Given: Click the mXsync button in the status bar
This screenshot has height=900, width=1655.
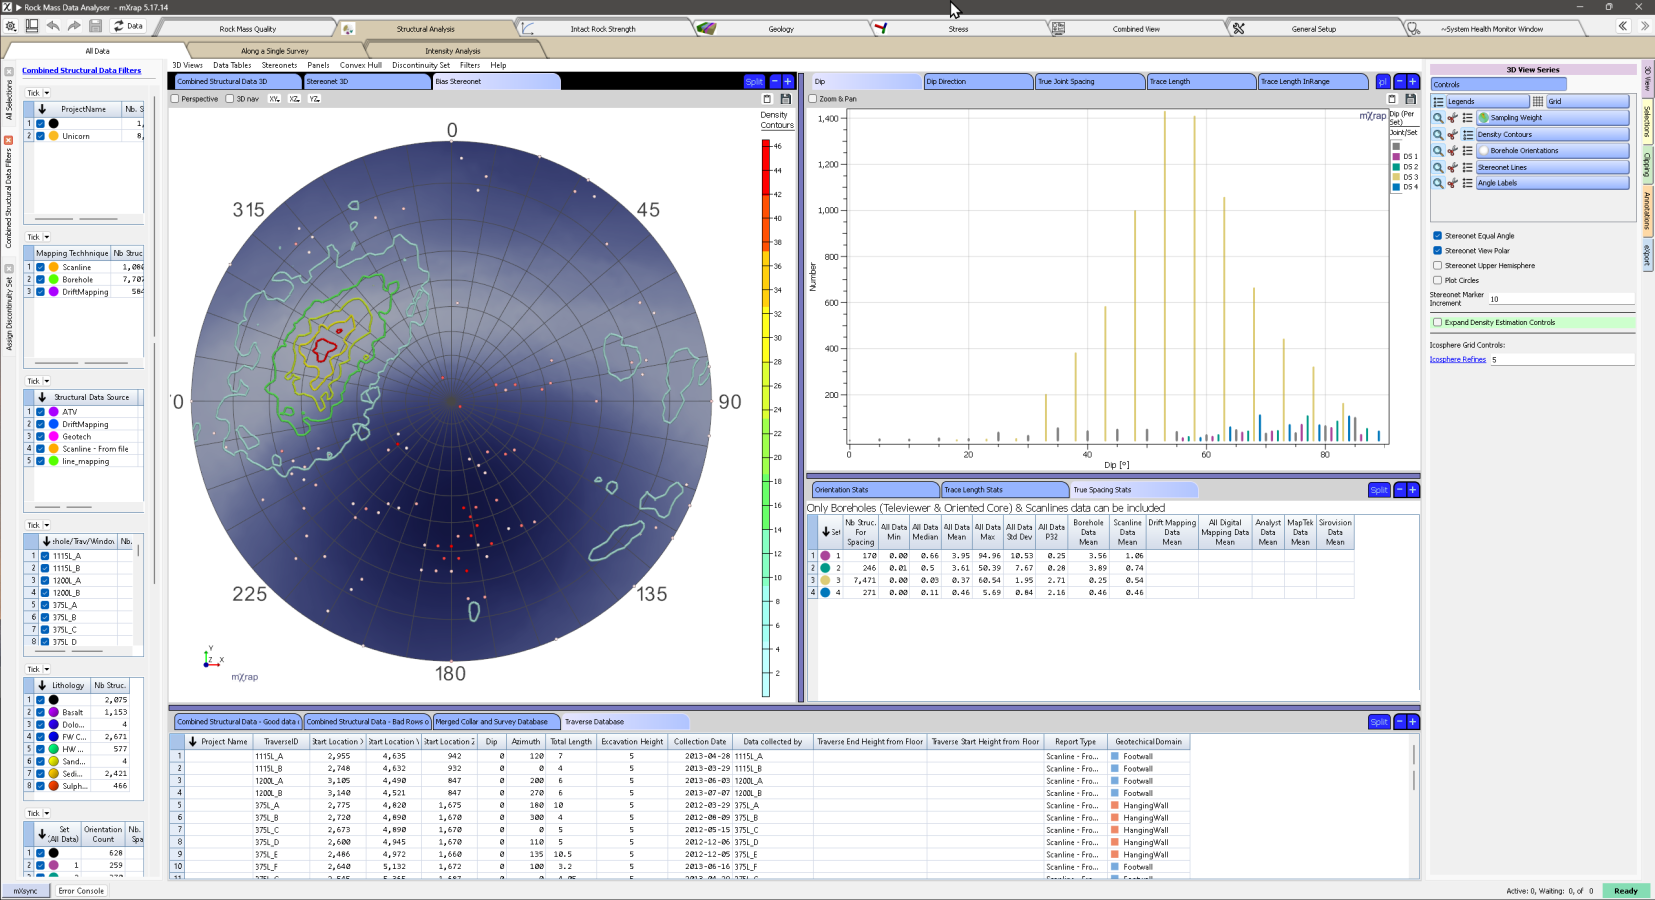Looking at the screenshot, I should (26, 891).
